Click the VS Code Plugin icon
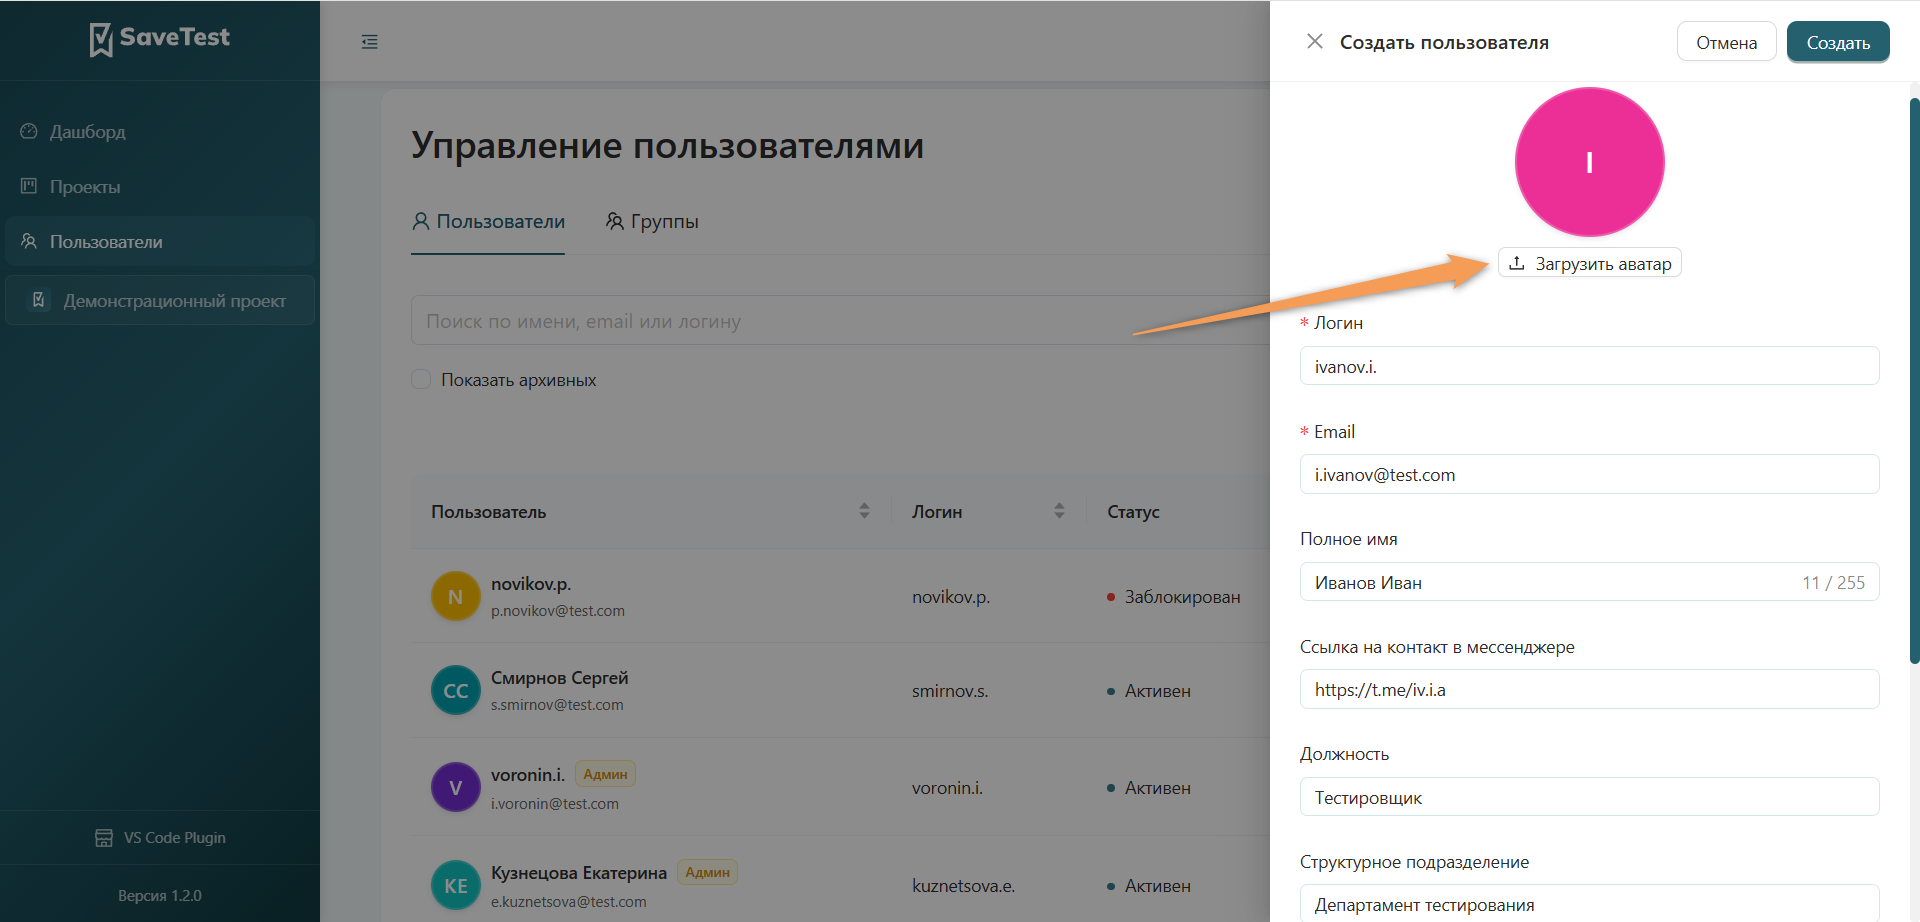Viewport: 1920px width, 922px height. click(104, 837)
